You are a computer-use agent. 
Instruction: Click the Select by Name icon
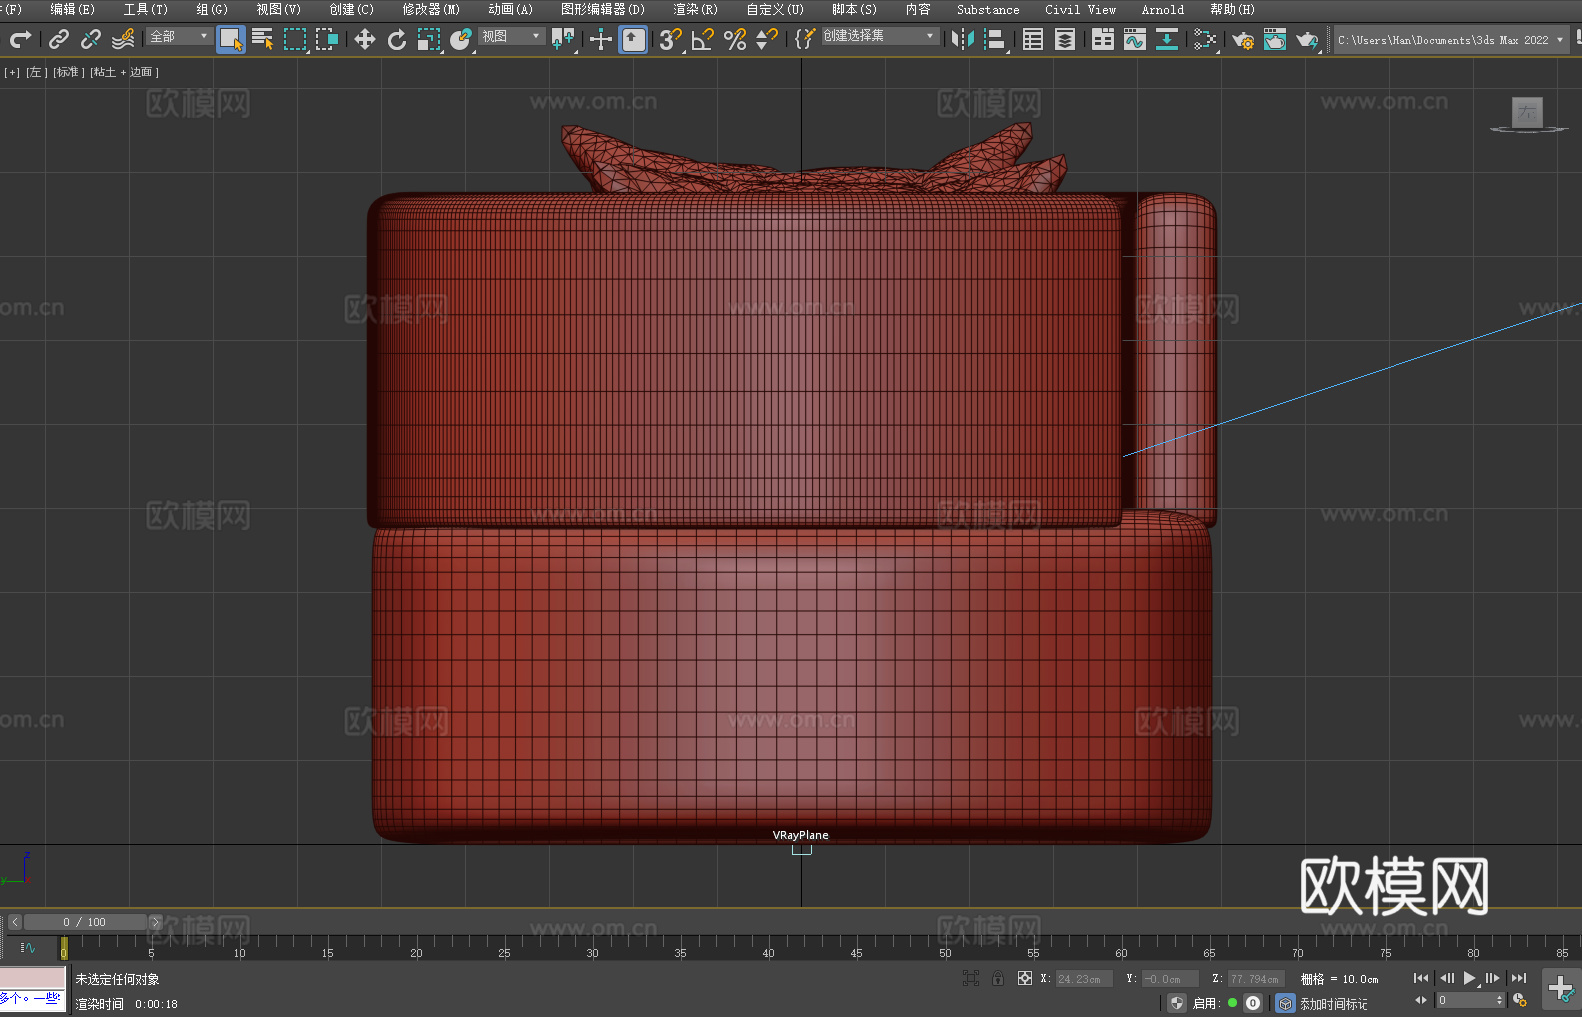(x=262, y=40)
